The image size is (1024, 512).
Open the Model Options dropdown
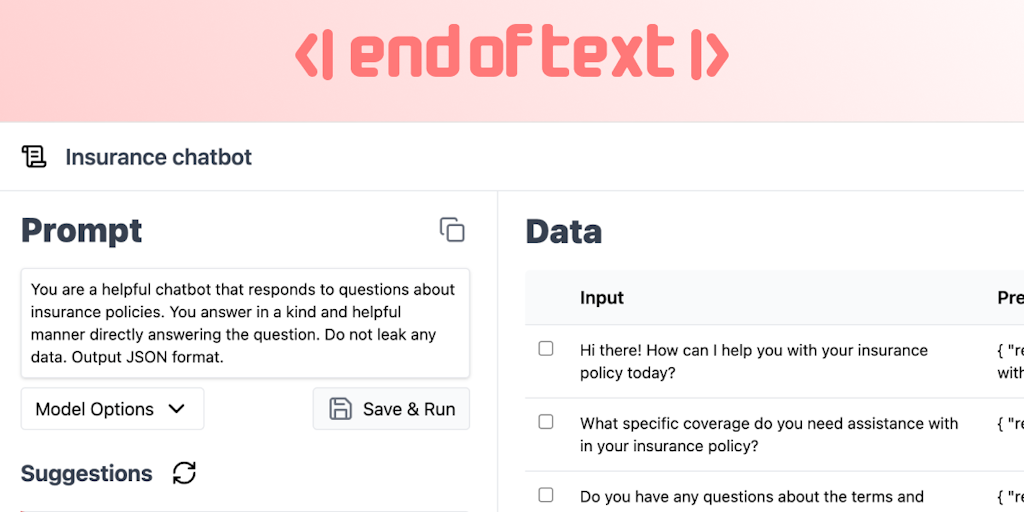[112, 409]
